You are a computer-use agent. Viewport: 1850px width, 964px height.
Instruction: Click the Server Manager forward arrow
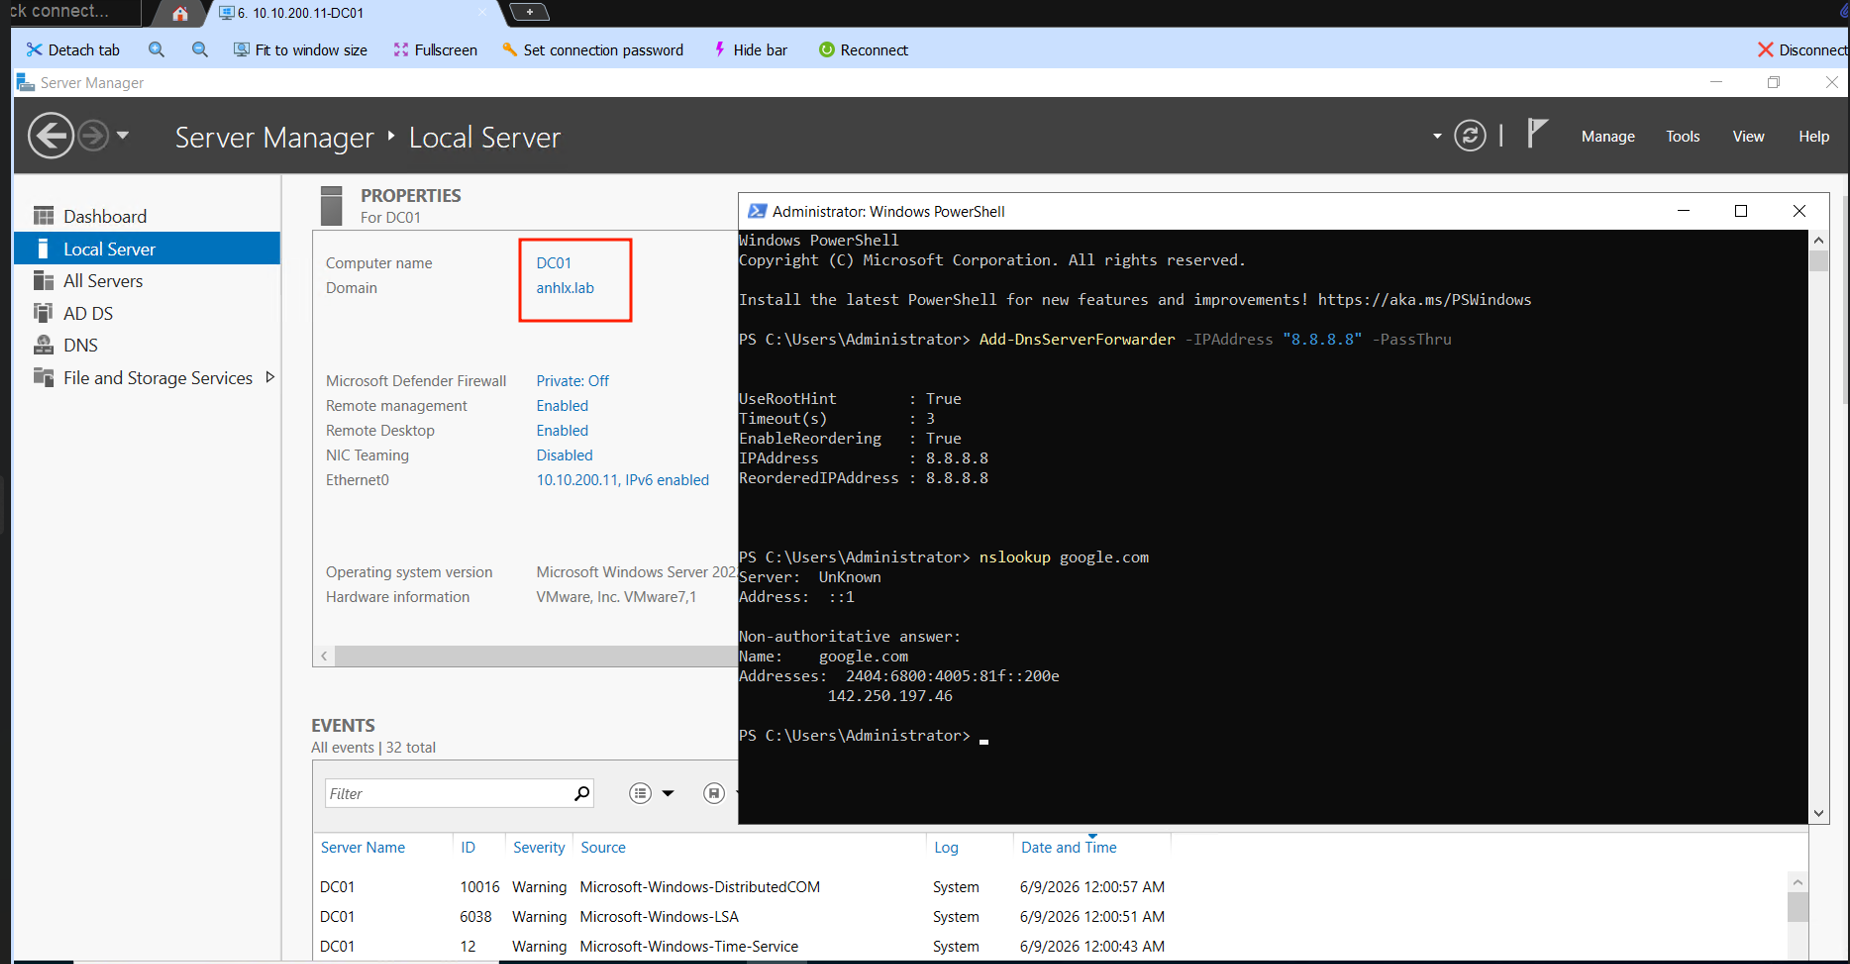[93, 135]
